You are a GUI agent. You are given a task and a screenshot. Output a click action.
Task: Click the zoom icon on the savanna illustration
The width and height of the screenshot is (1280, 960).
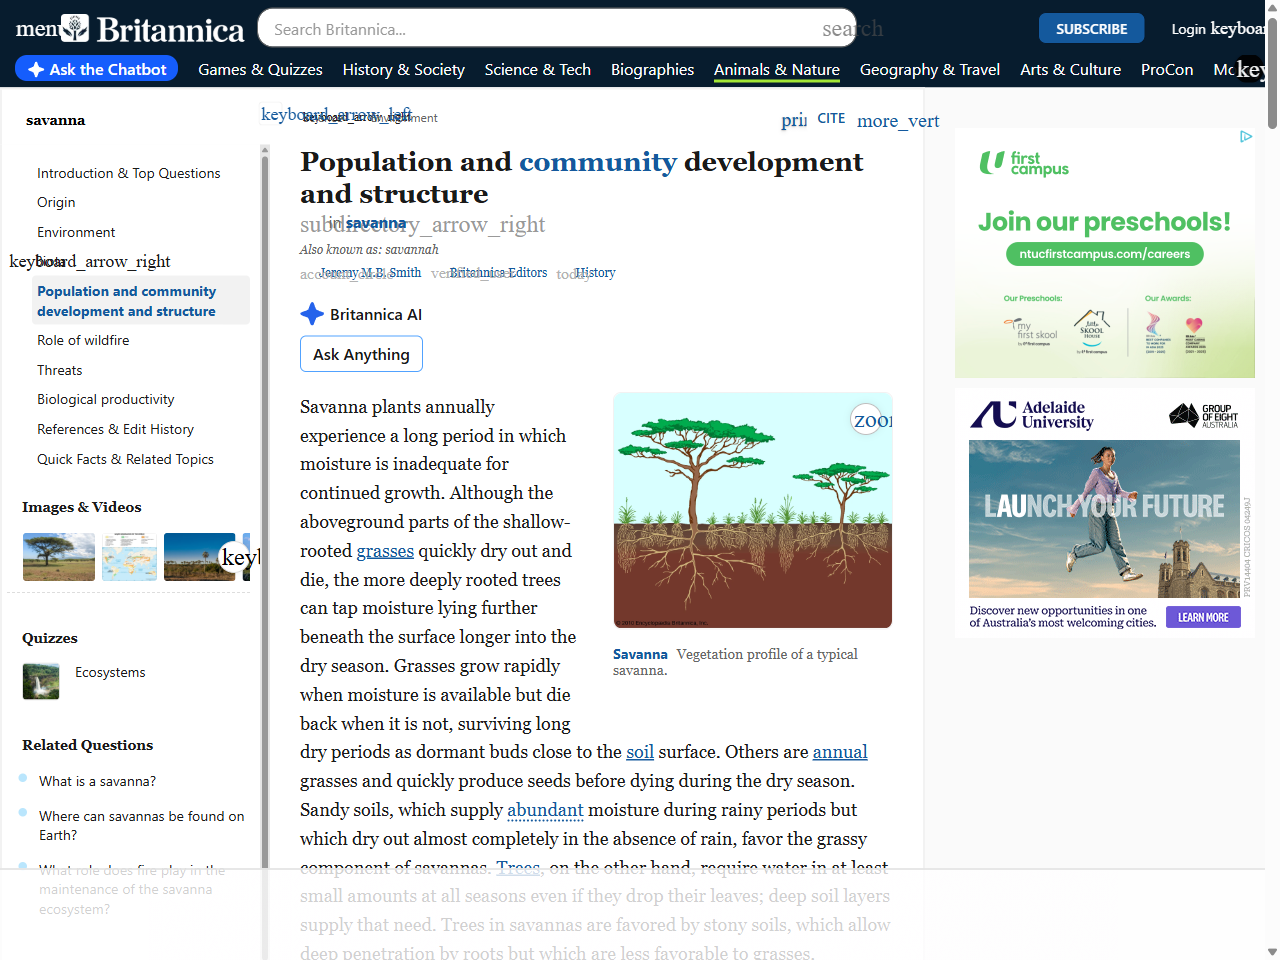pos(868,420)
